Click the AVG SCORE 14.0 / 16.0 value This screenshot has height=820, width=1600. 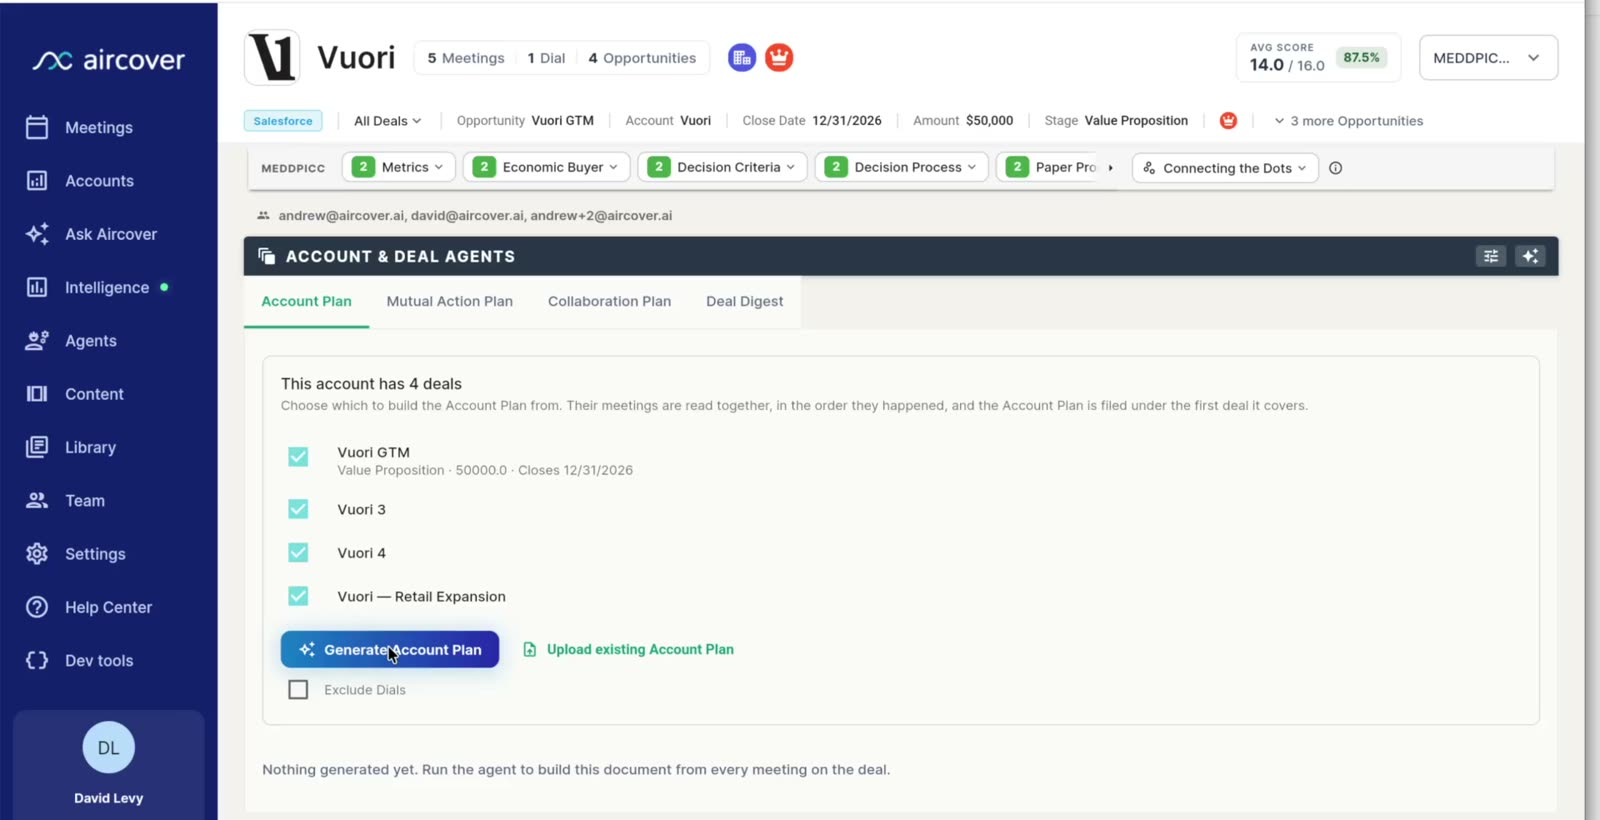tap(1287, 65)
